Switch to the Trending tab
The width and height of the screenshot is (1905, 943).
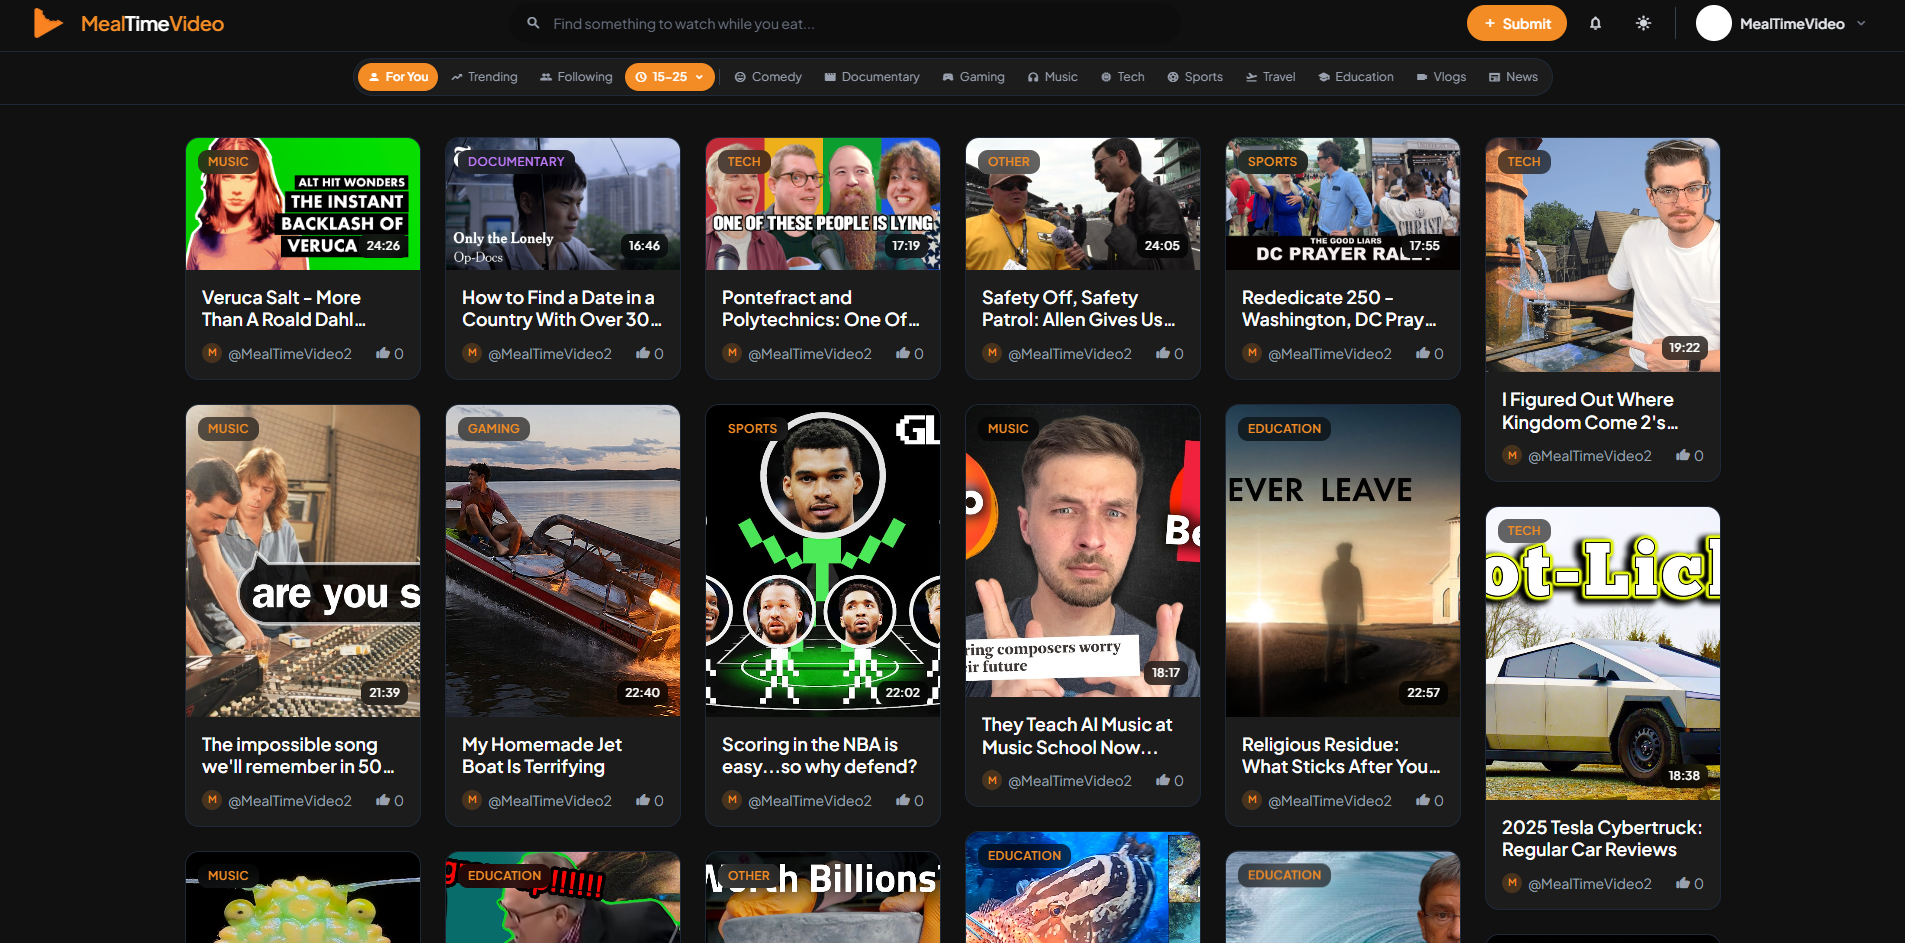click(484, 77)
